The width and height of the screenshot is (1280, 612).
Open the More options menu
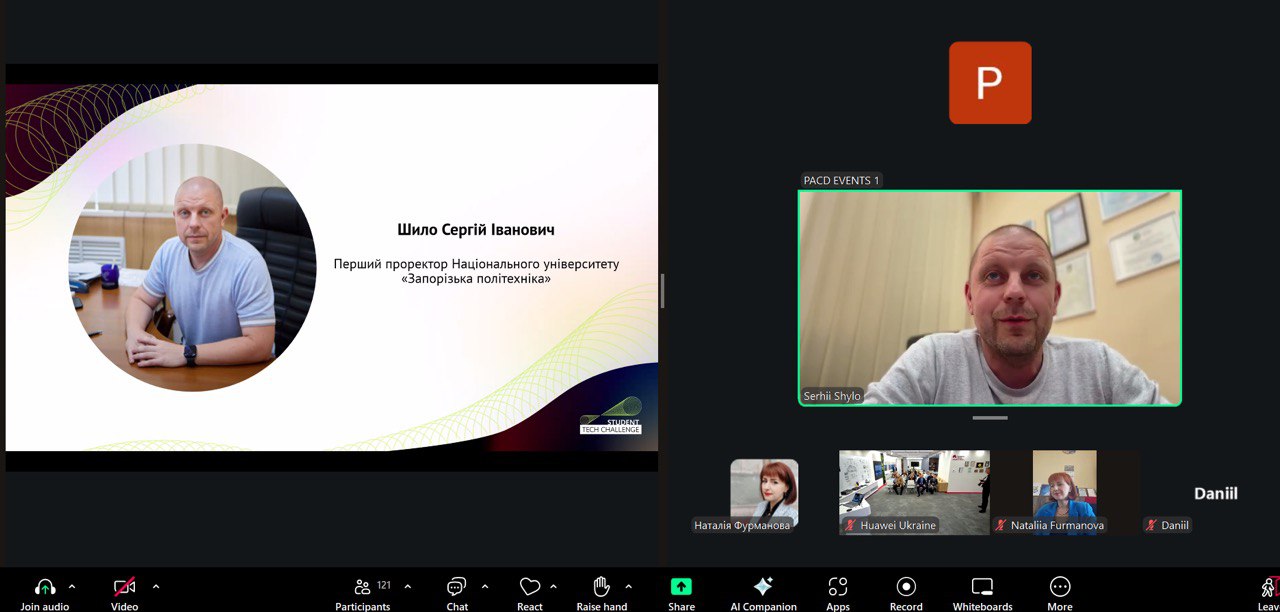click(x=1060, y=587)
